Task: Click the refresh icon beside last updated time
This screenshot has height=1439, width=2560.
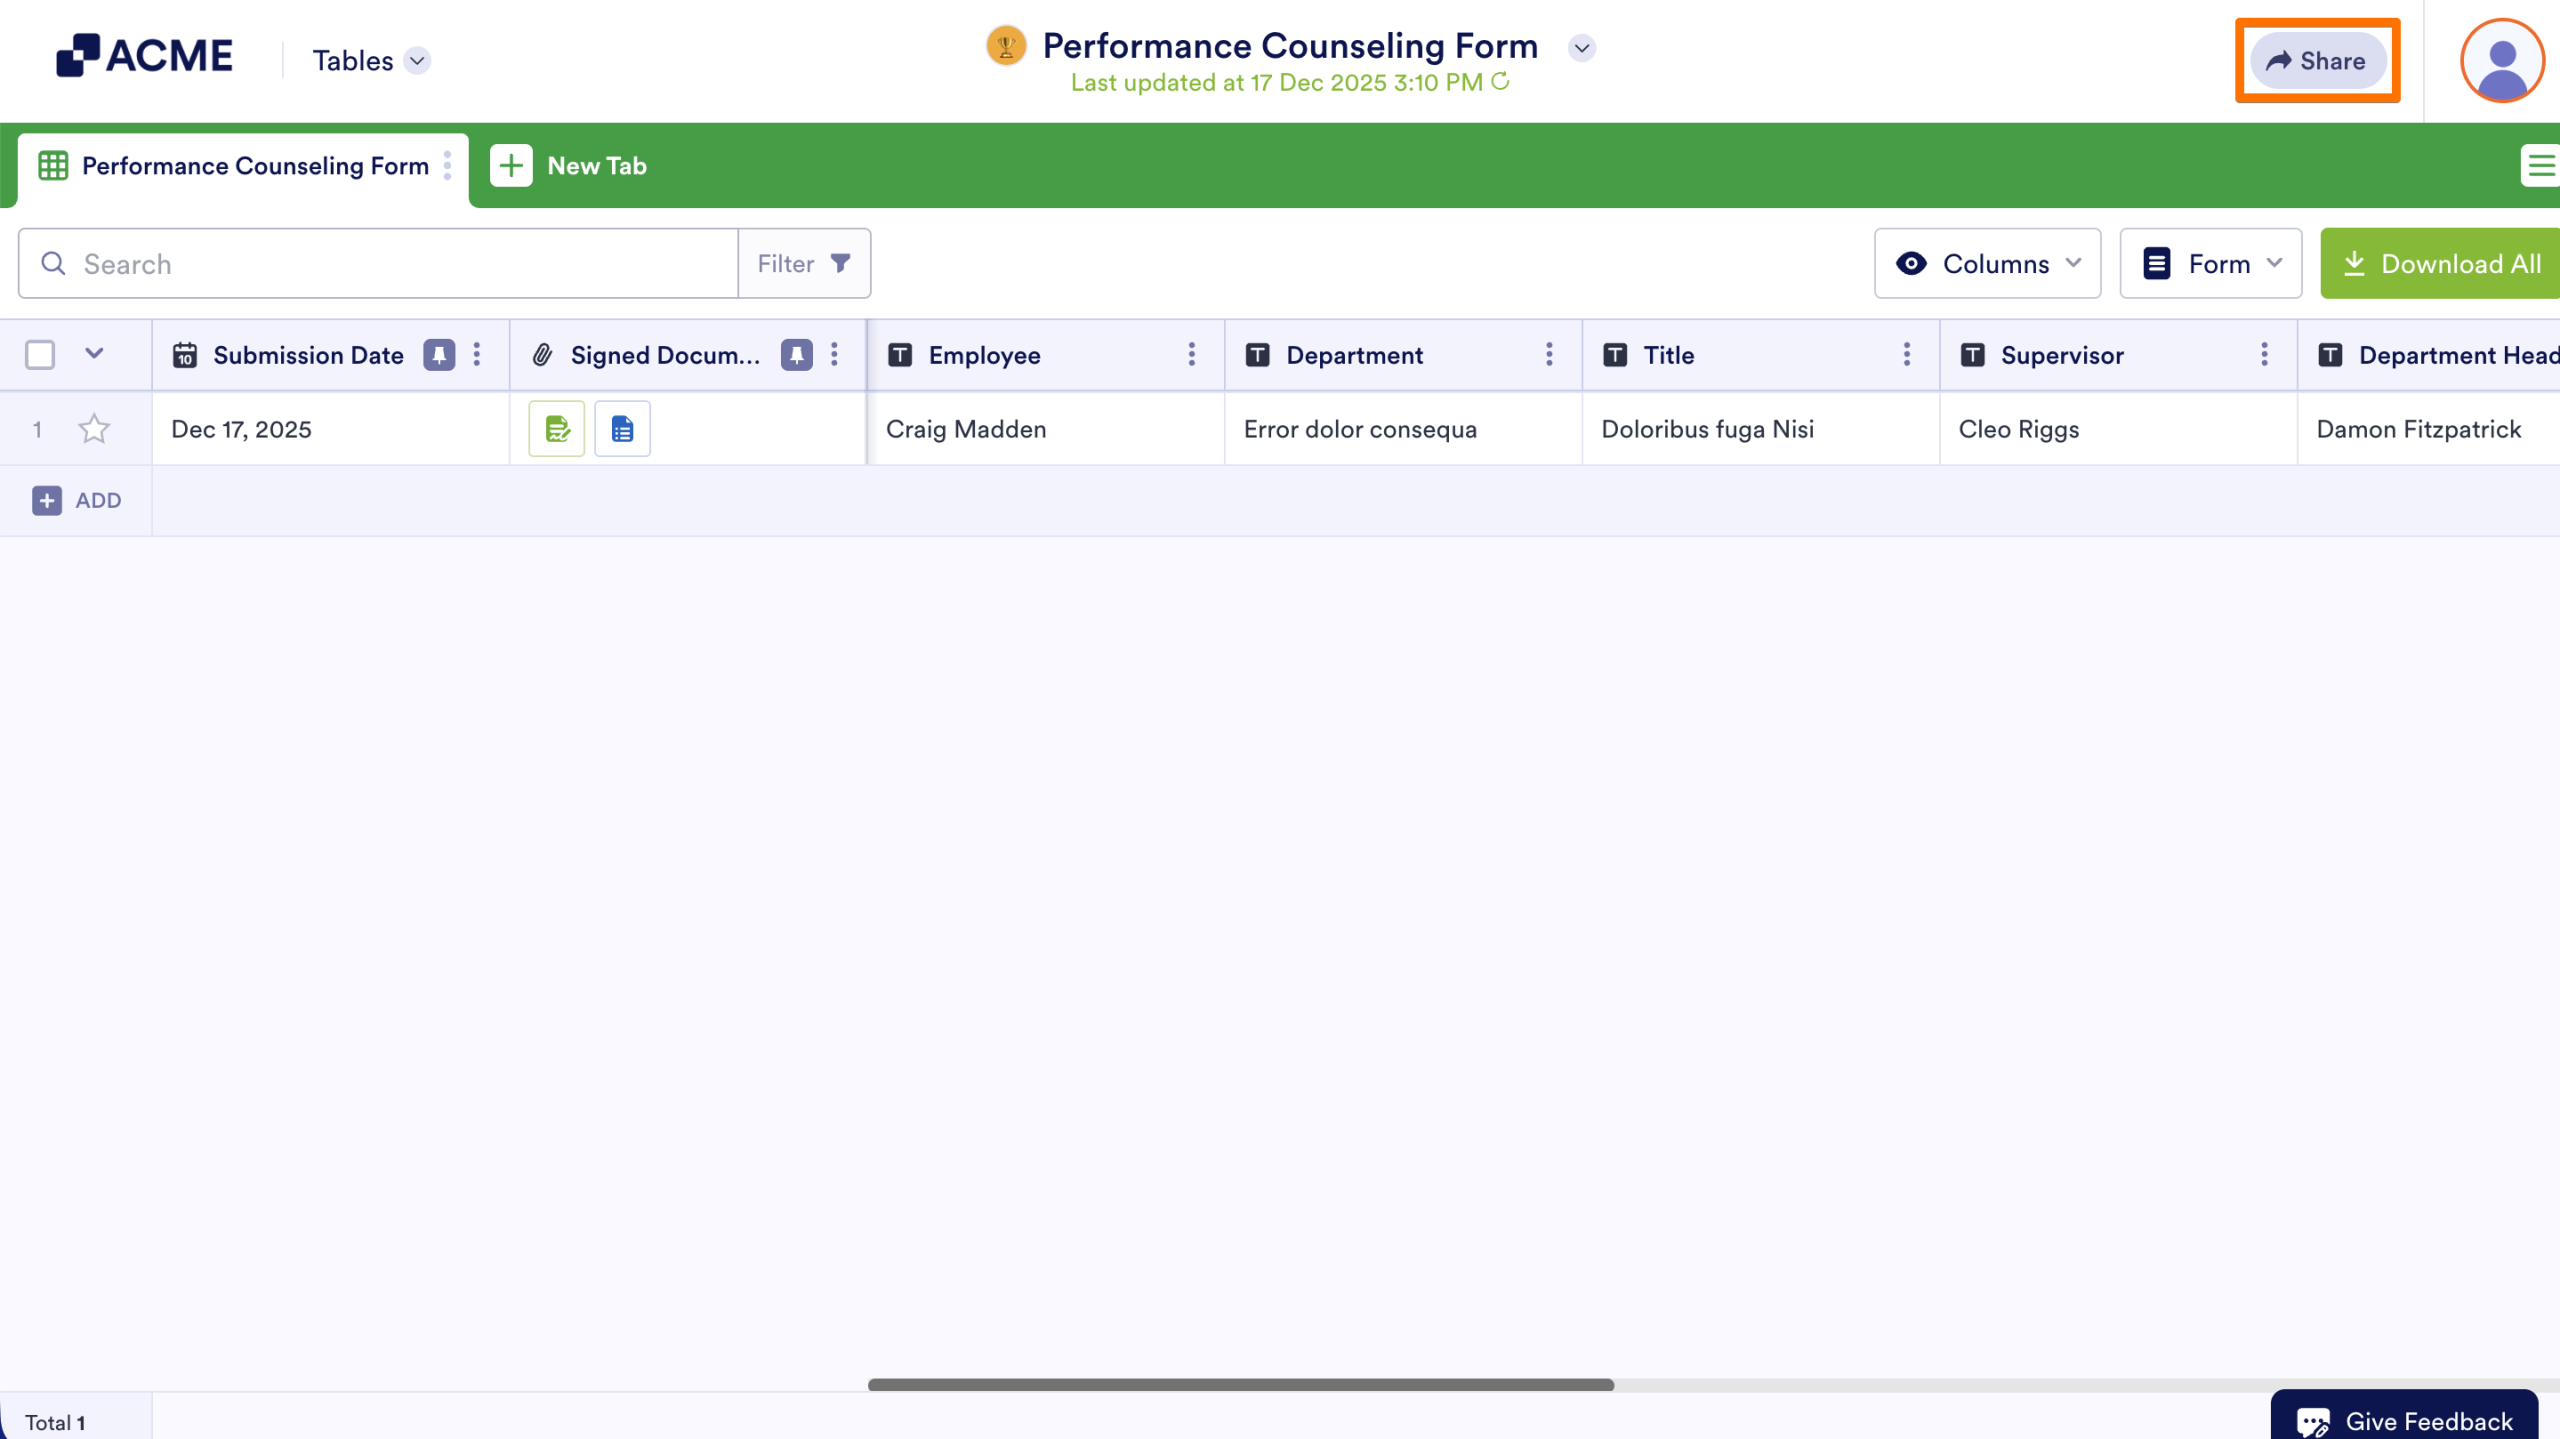Action: pyautogui.click(x=1500, y=81)
